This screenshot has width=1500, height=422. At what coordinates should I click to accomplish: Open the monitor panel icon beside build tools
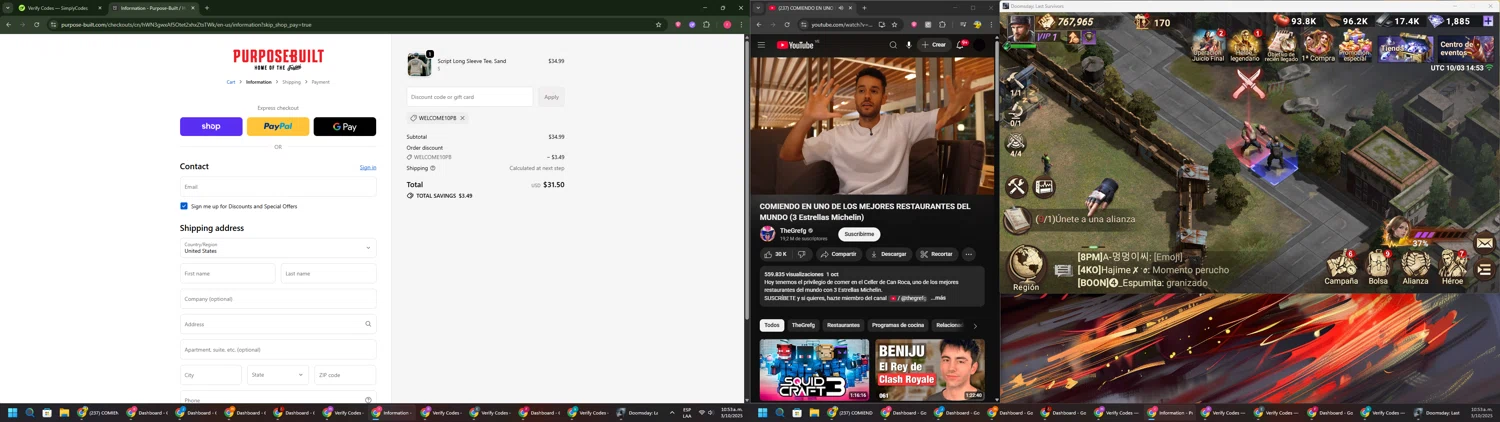click(1044, 187)
